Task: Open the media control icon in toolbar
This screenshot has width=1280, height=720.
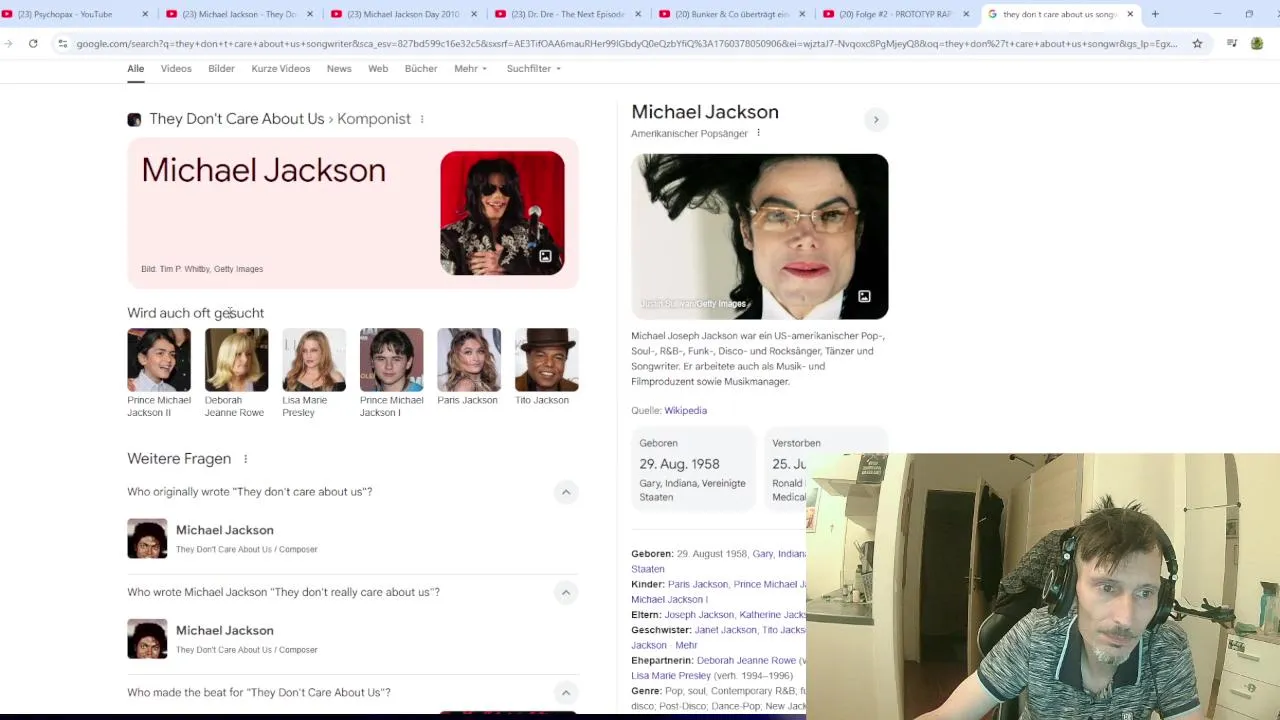Action: 1231,43
